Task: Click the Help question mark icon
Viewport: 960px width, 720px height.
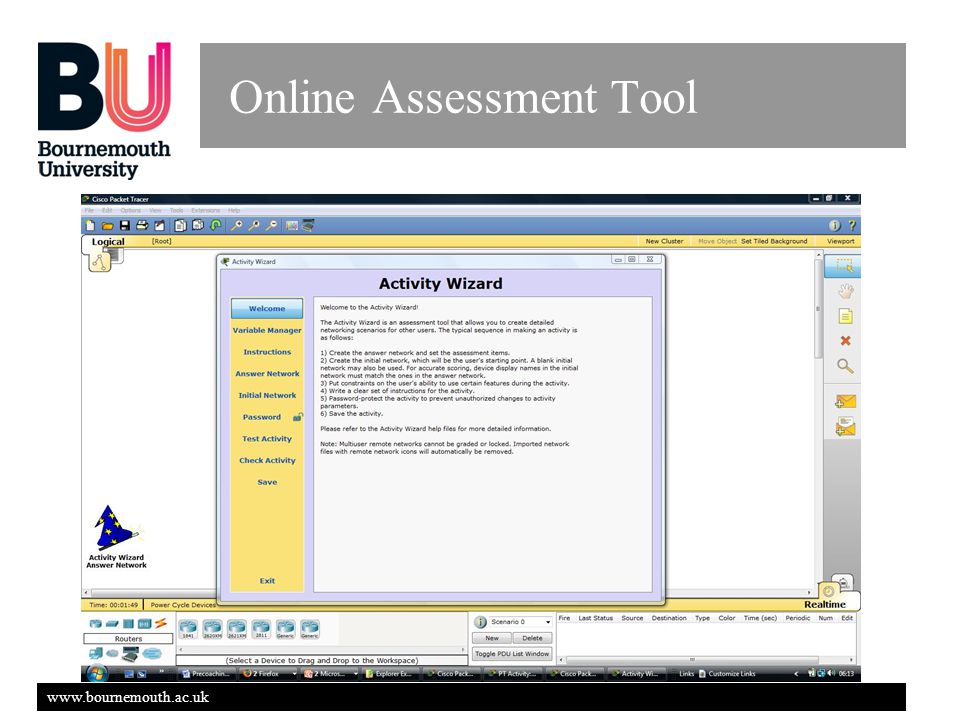Action: coord(852,226)
